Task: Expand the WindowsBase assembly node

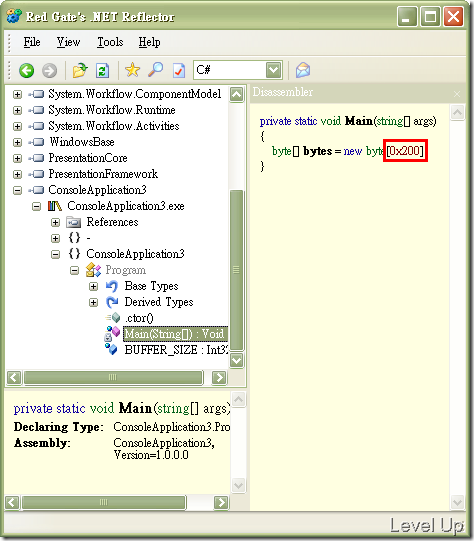Action: pyautogui.click(x=17, y=142)
